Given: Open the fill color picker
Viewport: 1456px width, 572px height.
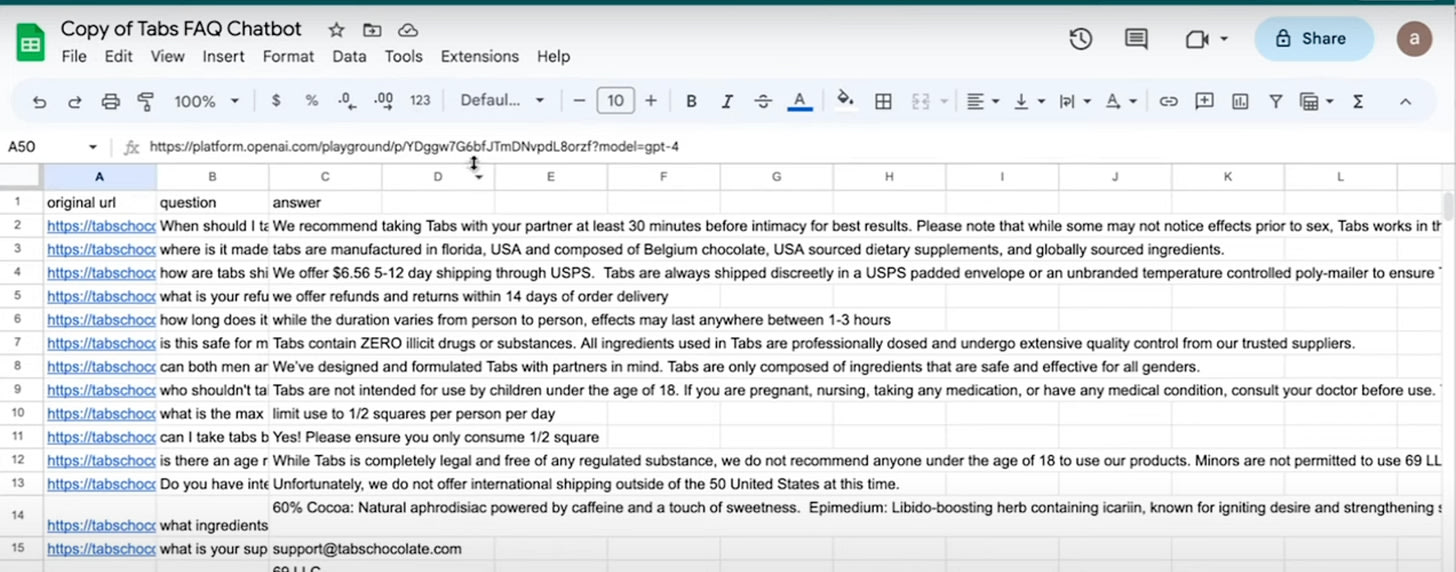Looking at the screenshot, I should (x=845, y=100).
